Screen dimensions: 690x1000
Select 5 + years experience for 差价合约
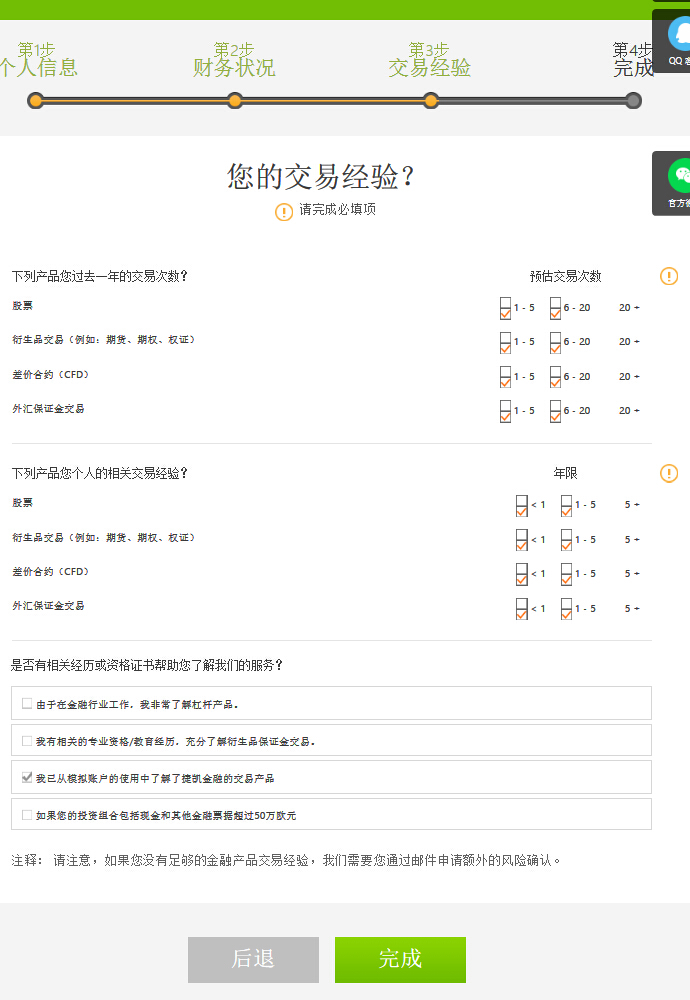[632, 574]
